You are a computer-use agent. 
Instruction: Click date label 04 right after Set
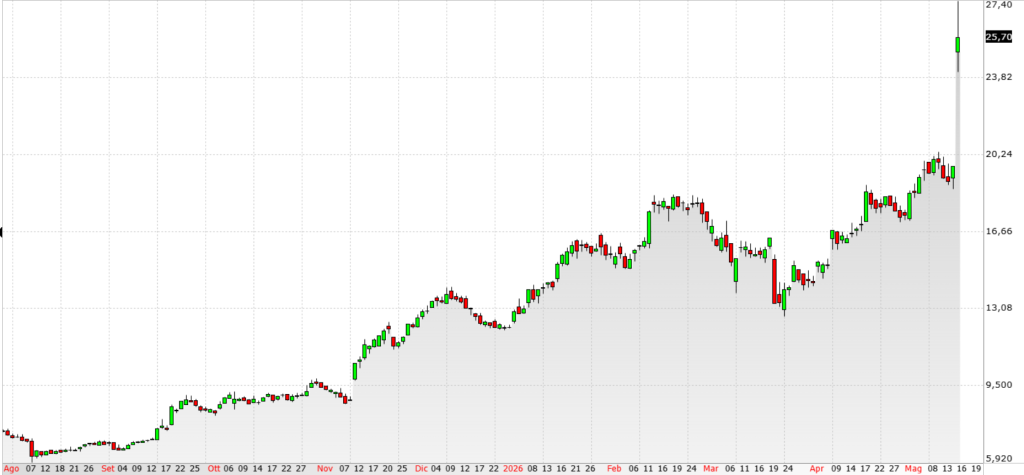pos(122,468)
